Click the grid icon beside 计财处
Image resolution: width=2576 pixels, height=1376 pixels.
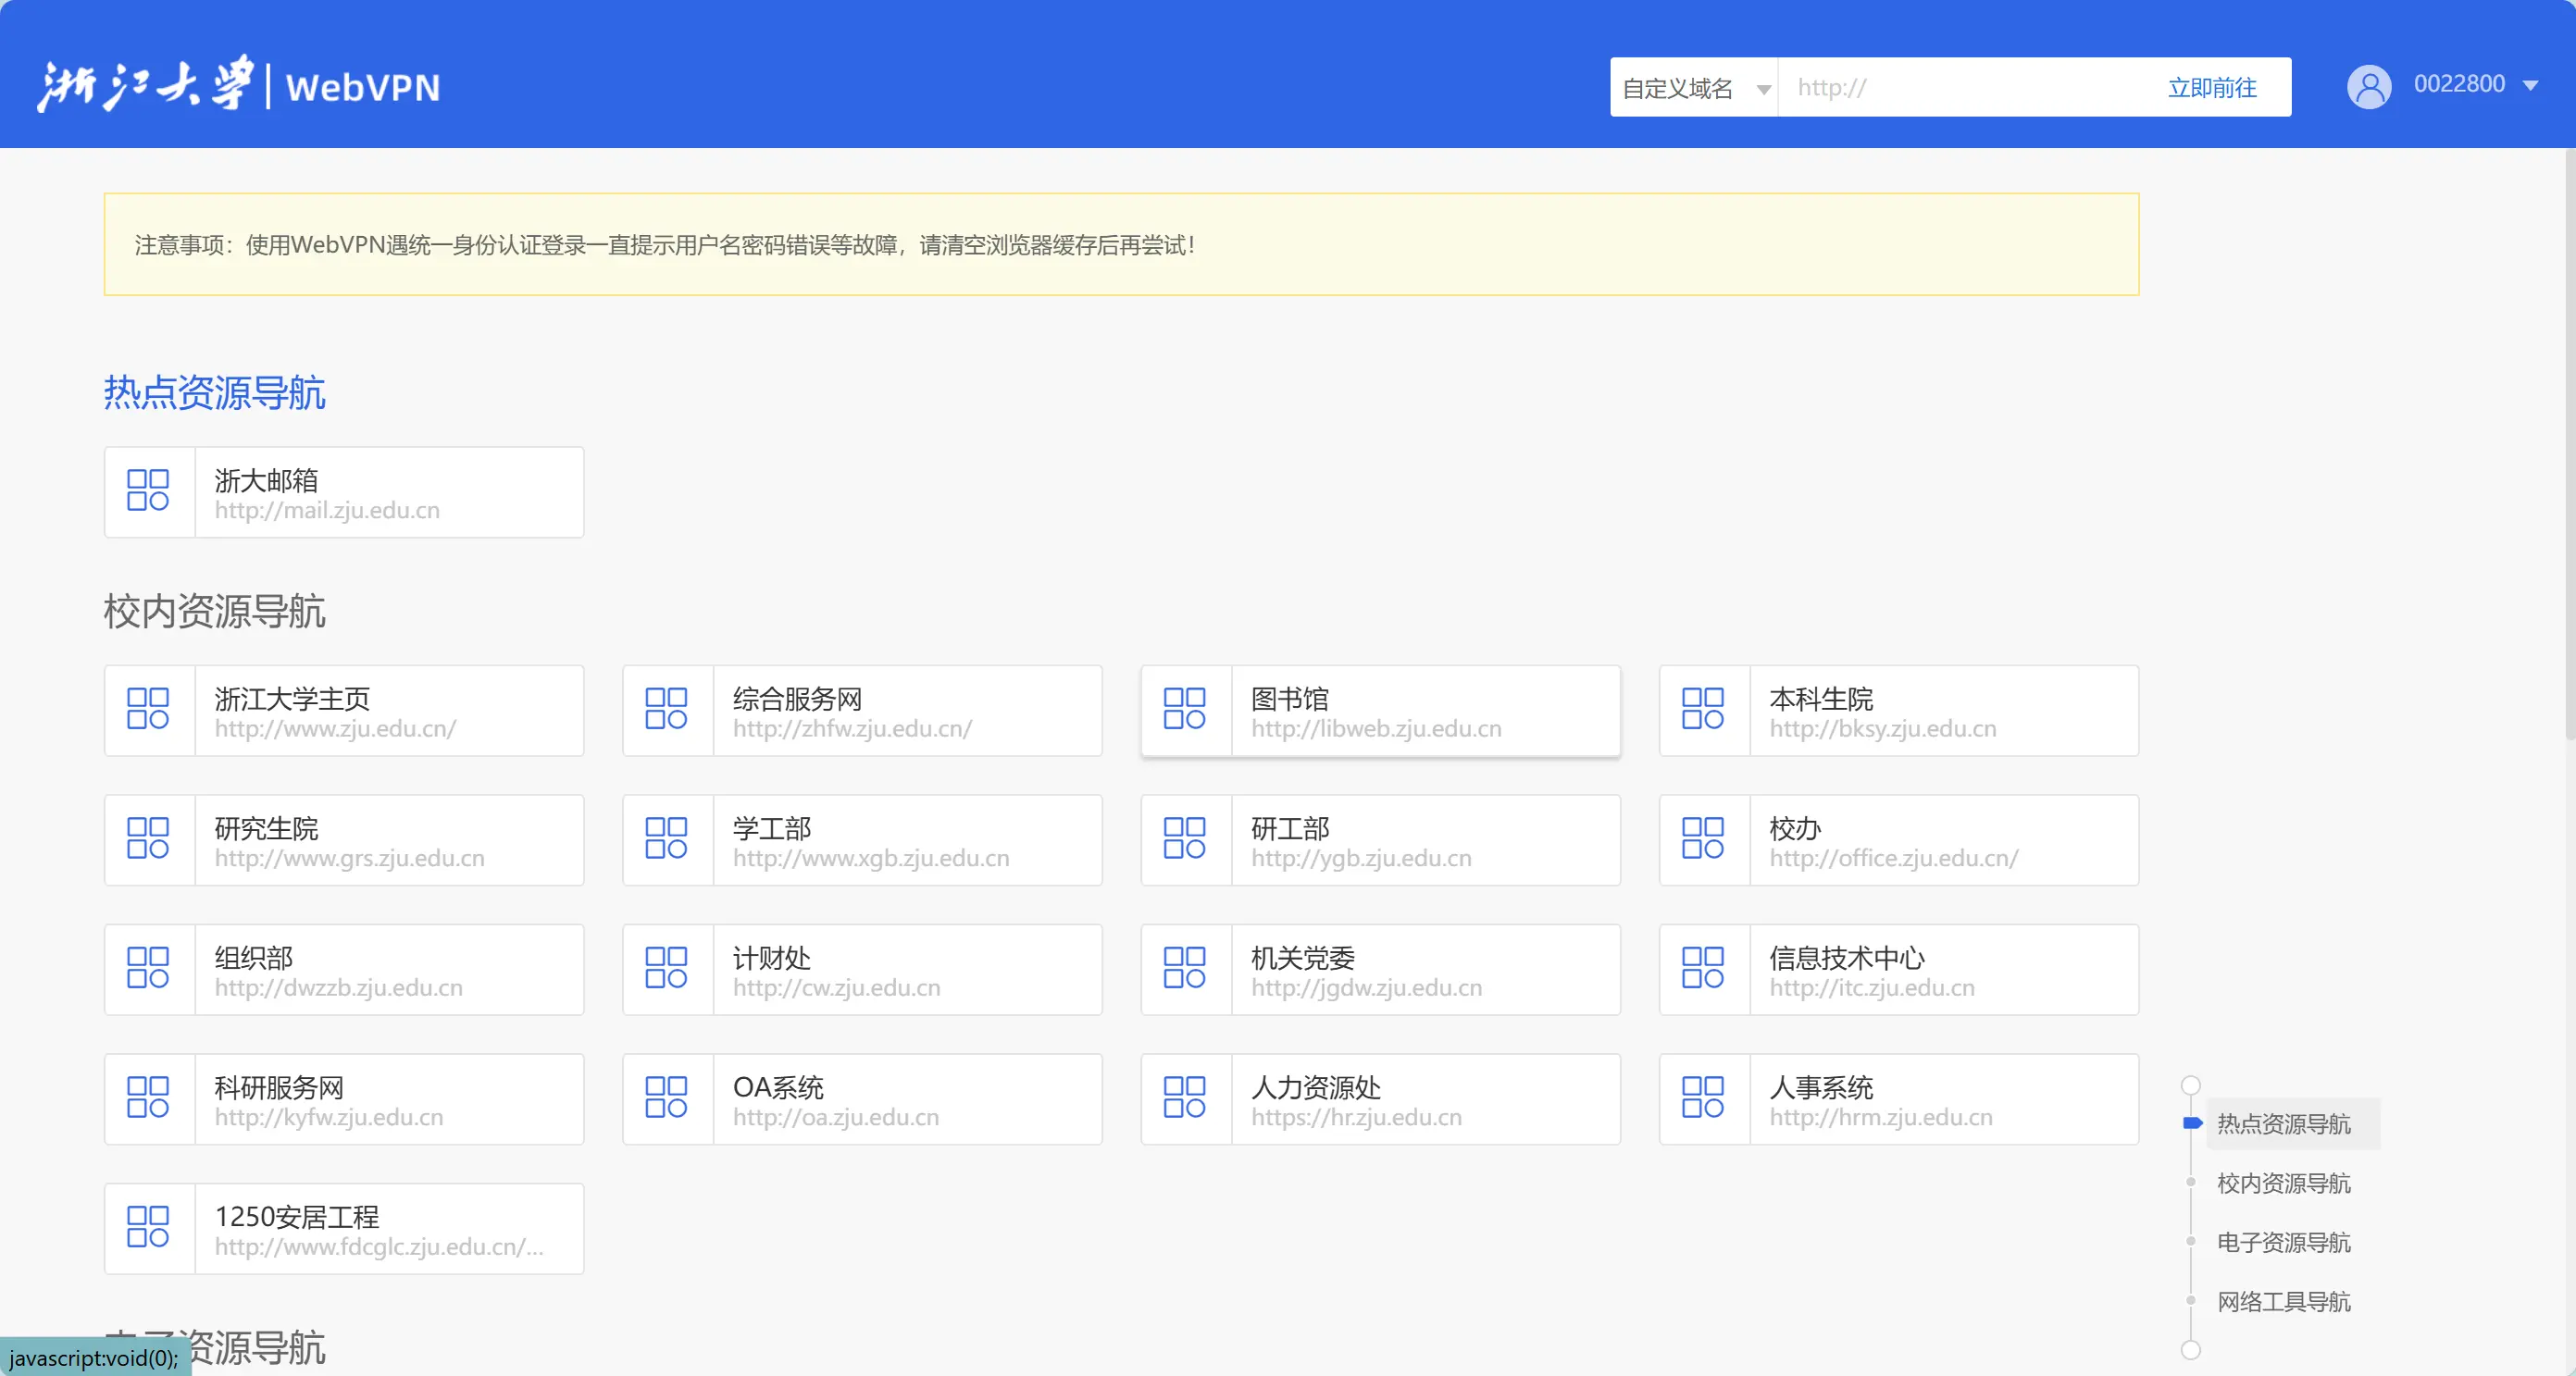(x=666, y=968)
